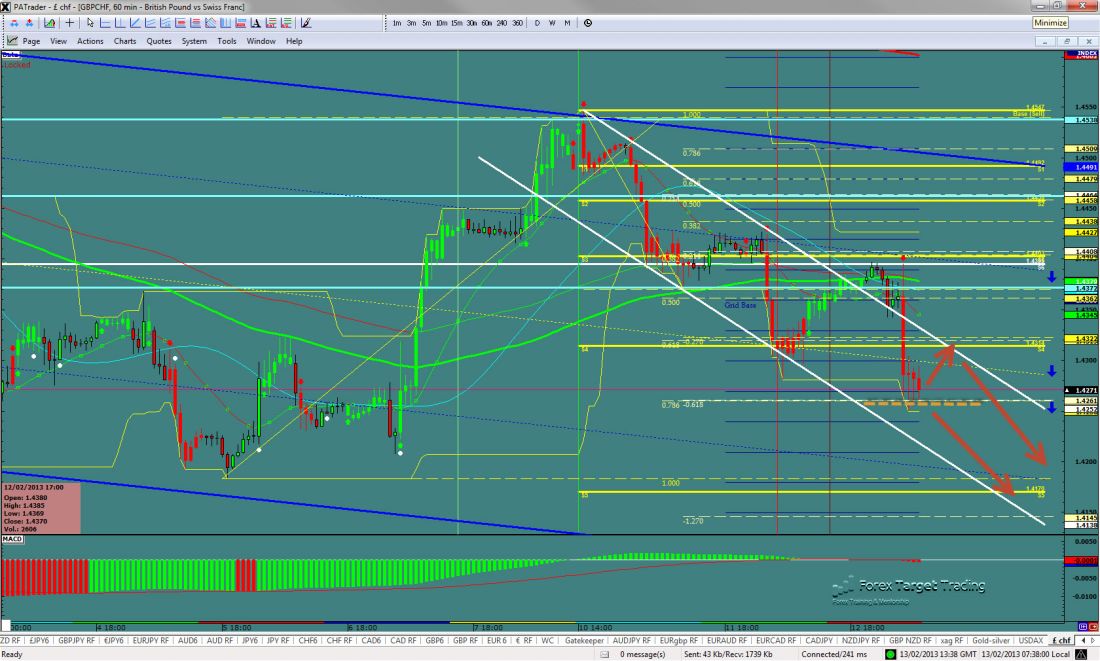Select the crosshair cursor tool
Image resolution: width=1100 pixels, height=661 pixels.
coord(69,23)
